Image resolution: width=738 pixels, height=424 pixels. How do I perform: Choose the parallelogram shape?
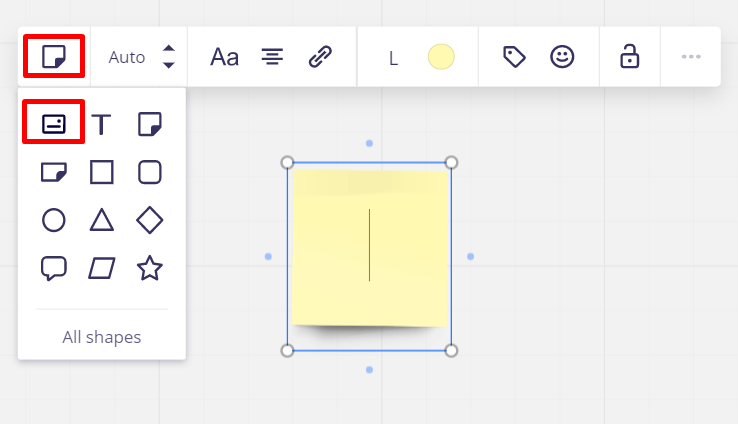(102, 268)
